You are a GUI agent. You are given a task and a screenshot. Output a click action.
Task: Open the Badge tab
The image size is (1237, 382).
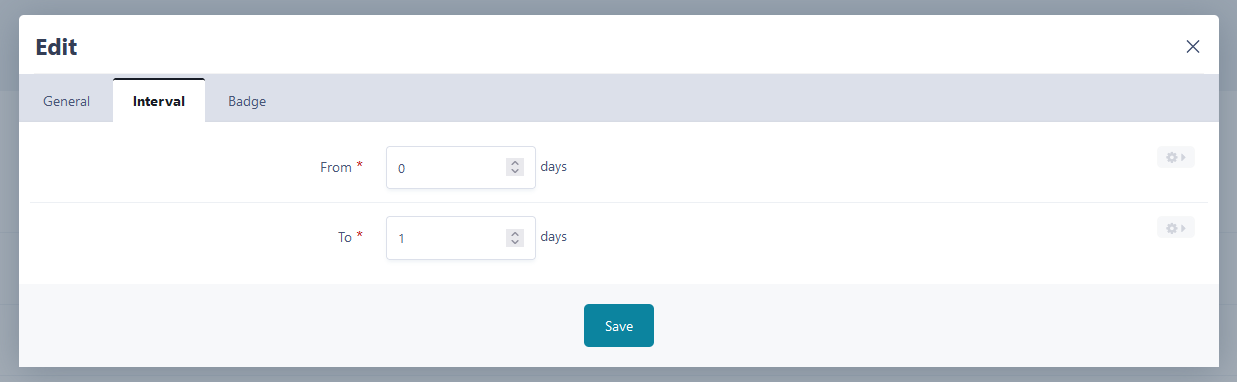tap(247, 101)
